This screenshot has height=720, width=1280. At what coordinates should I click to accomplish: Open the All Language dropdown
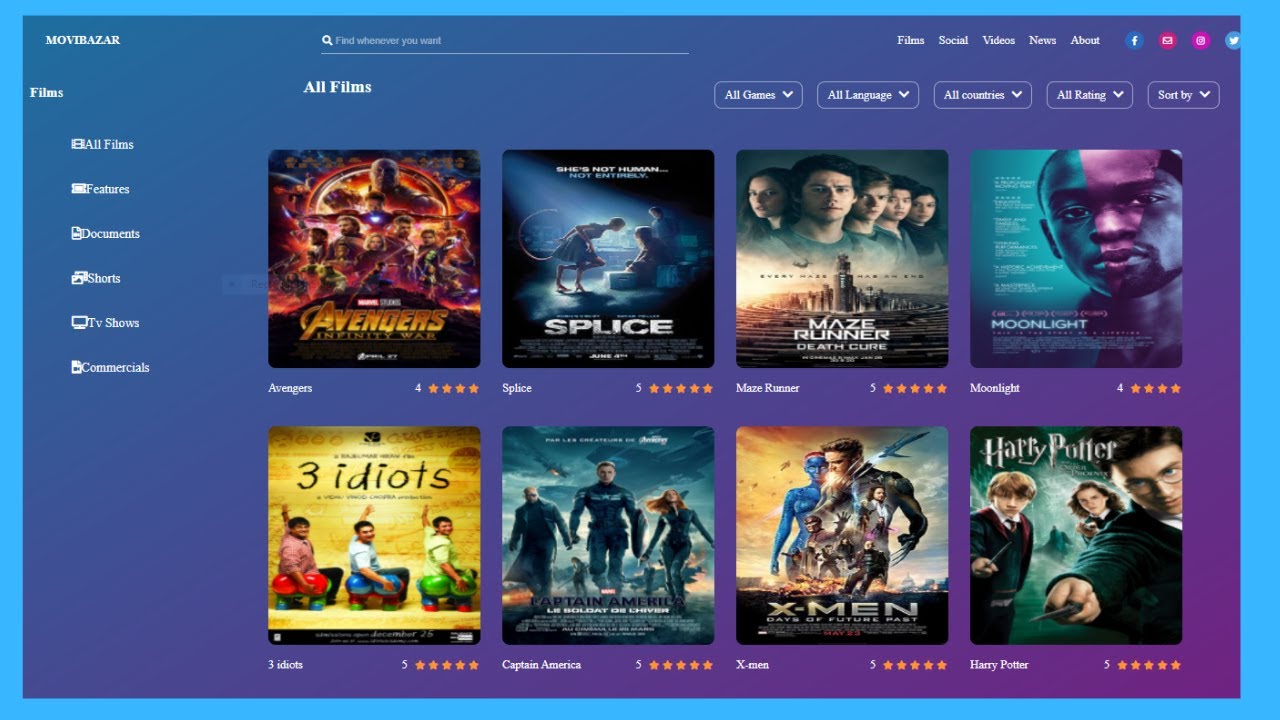click(868, 95)
